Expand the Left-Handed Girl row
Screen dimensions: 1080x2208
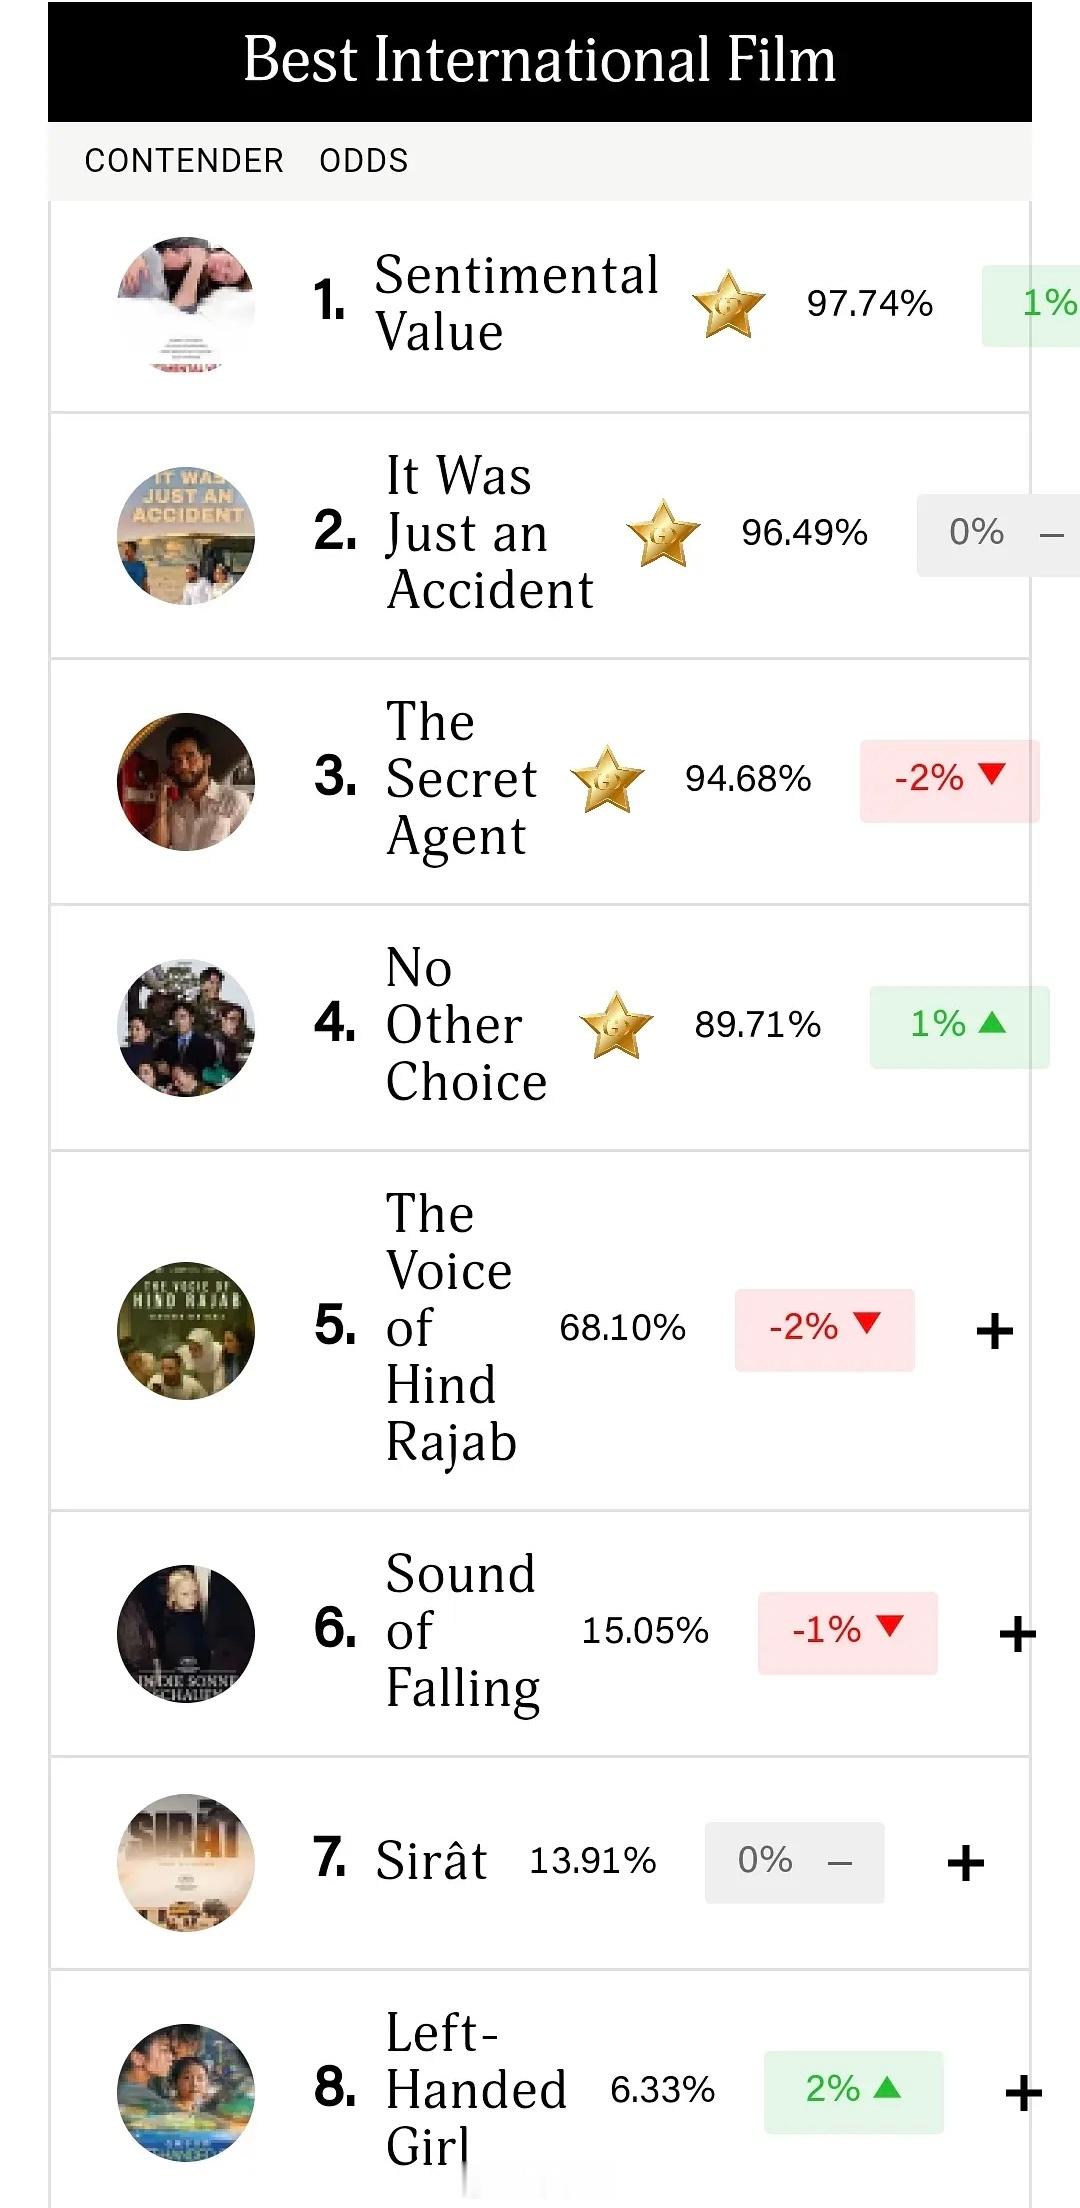(x=1023, y=2093)
